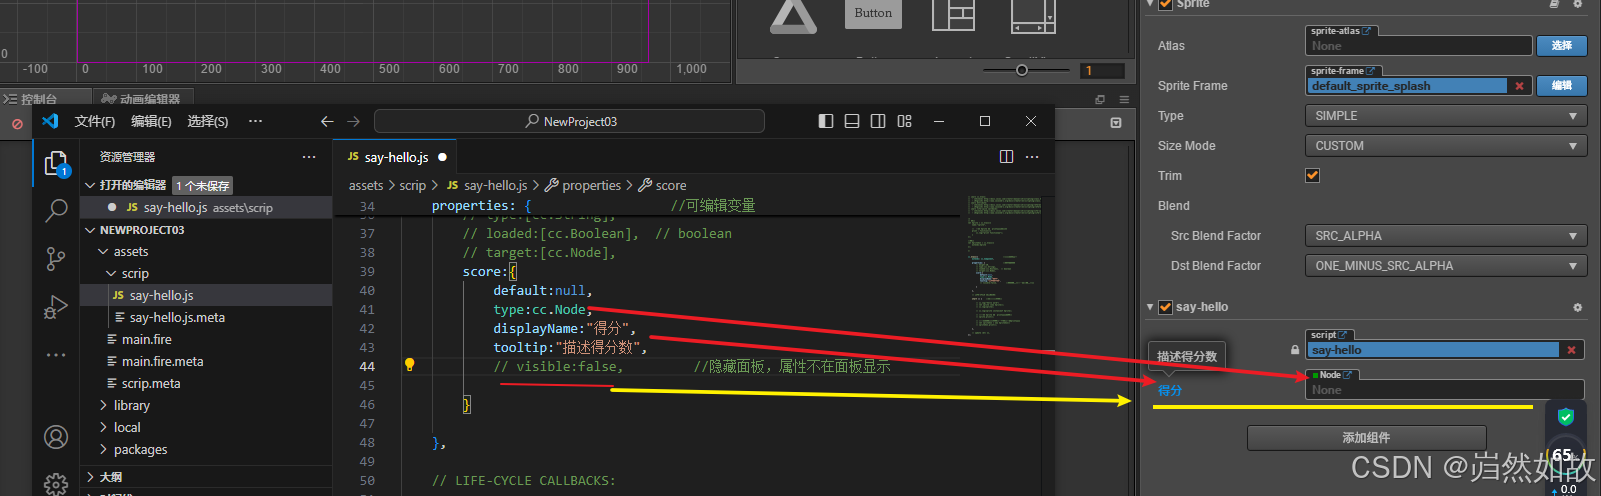Collapse the say-hello component section
Screen dimensions: 1601x496
1150,307
